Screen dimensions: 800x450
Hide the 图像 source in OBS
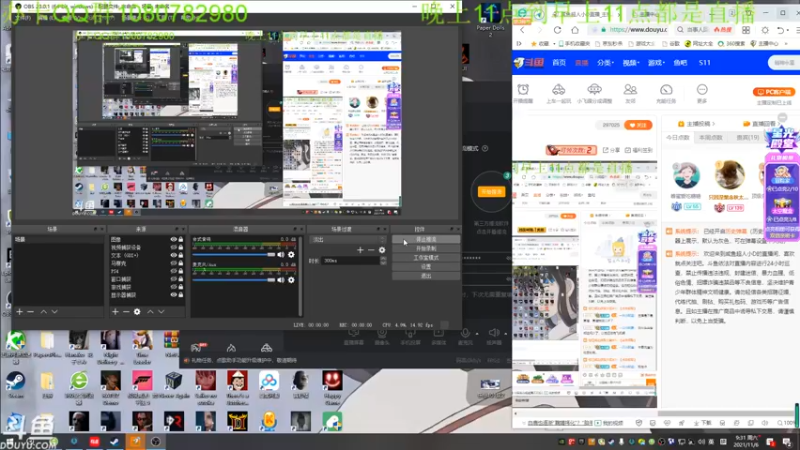point(173,239)
